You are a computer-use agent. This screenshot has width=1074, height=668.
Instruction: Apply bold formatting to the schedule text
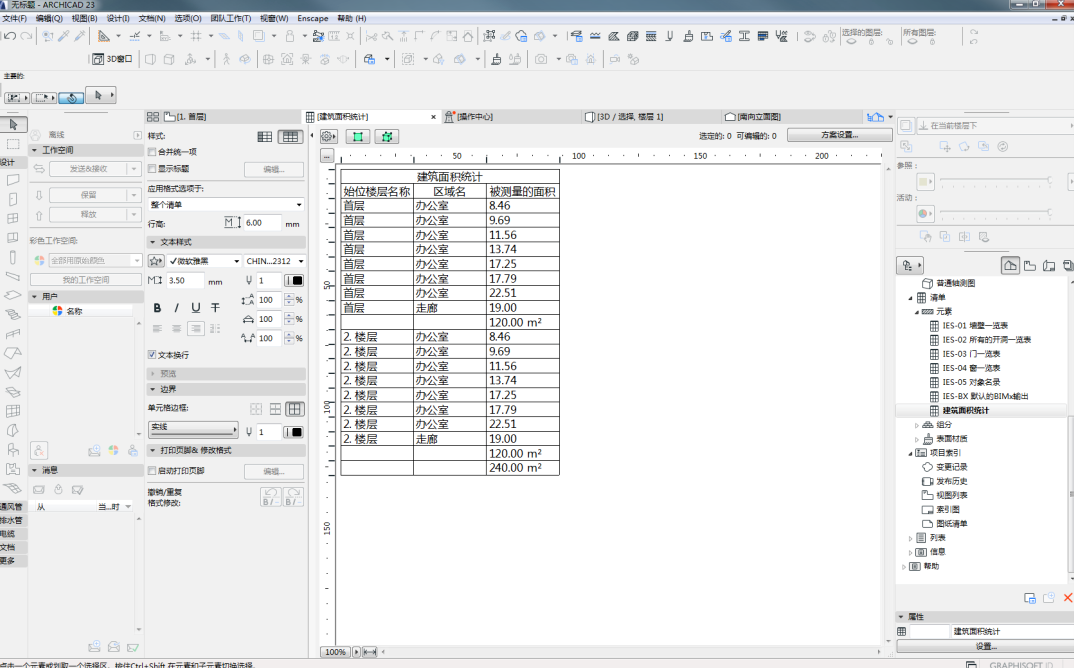(x=158, y=308)
